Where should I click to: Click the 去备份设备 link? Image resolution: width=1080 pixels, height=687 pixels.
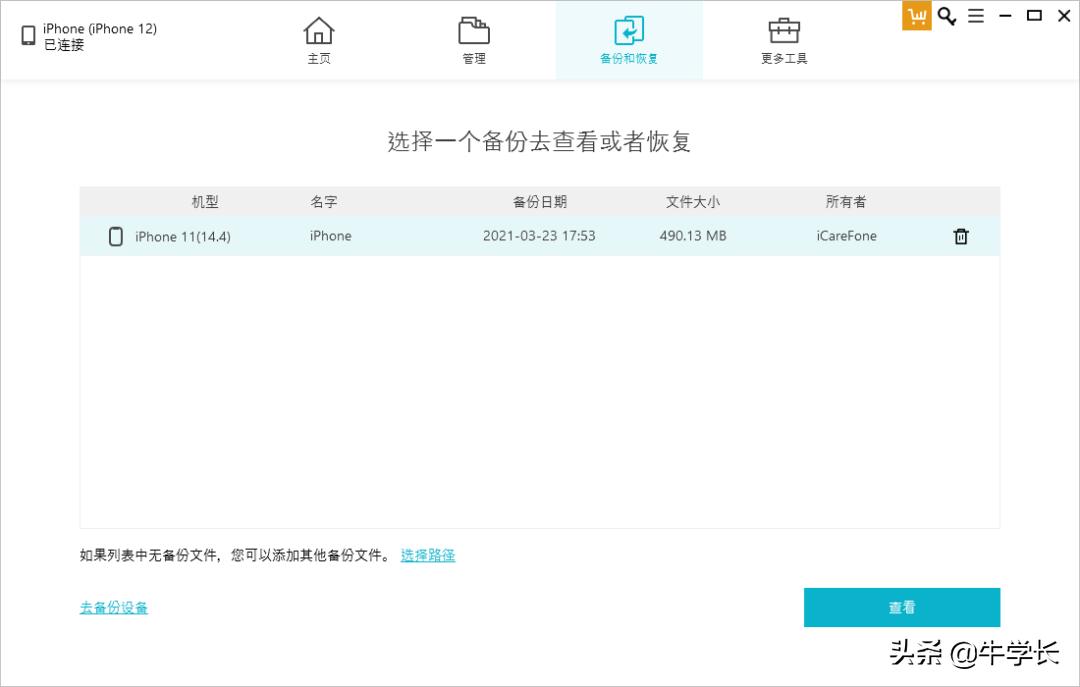click(113, 607)
